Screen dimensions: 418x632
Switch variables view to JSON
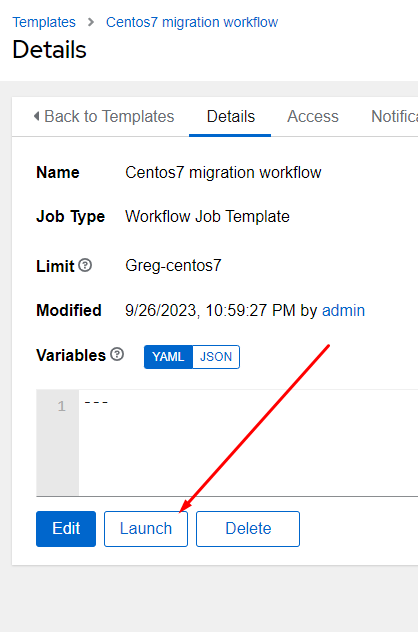(216, 357)
